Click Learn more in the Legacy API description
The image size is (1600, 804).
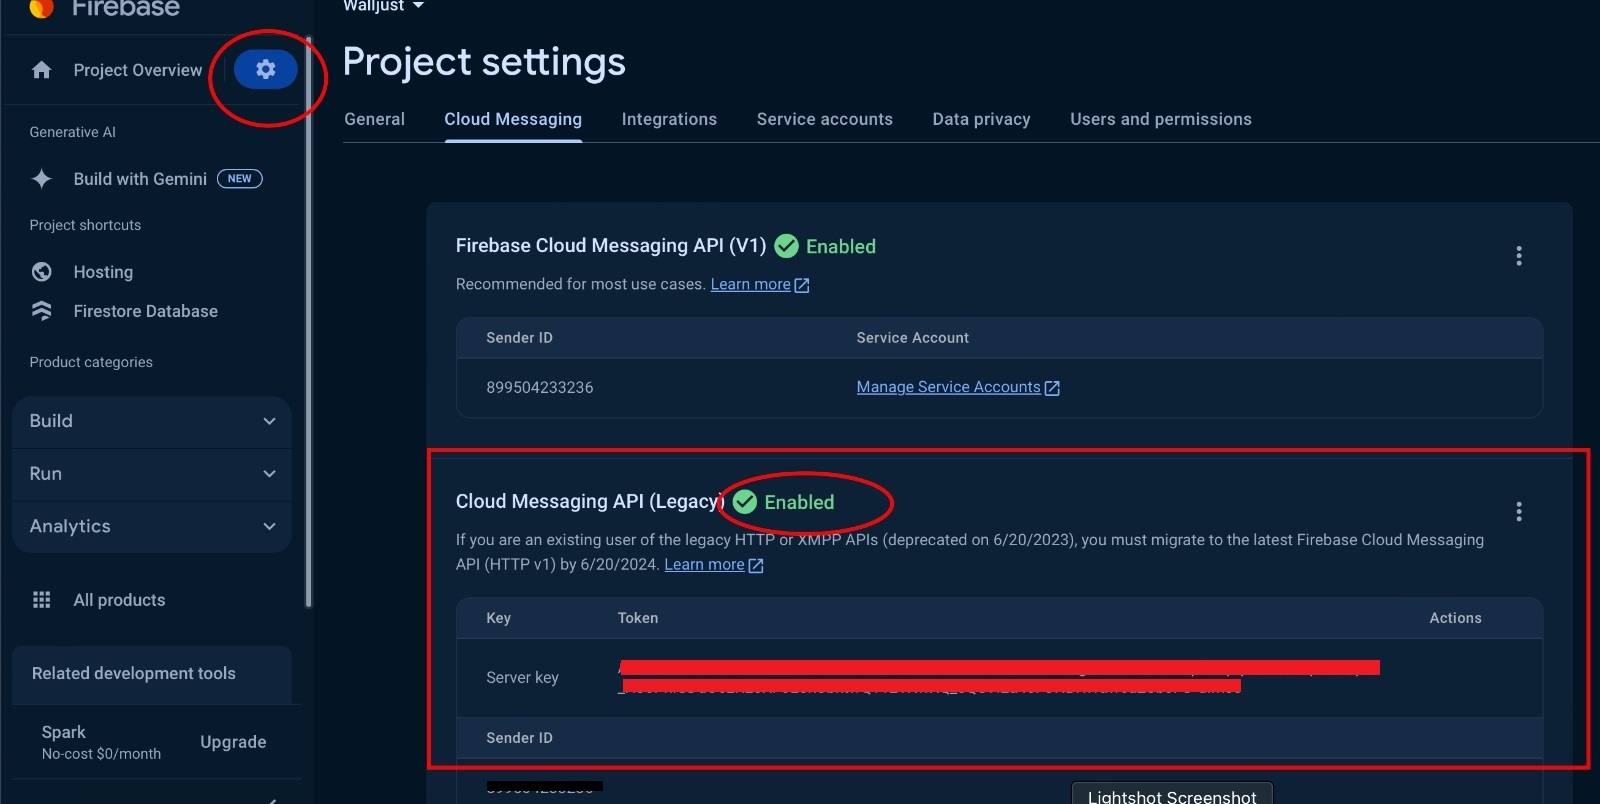[705, 564]
